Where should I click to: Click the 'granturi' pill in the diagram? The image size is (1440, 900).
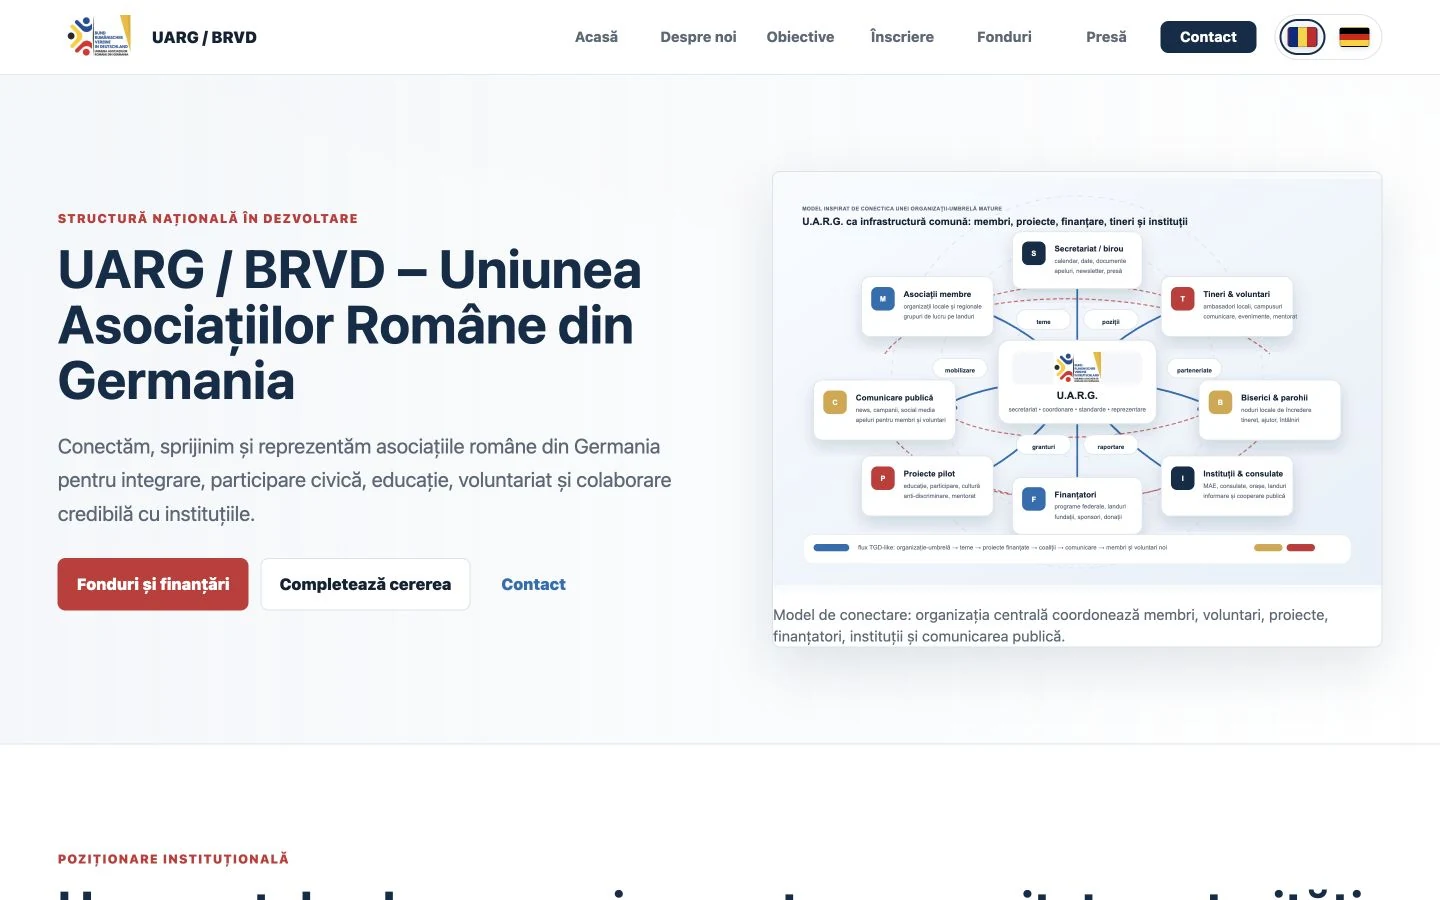(1043, 447)
